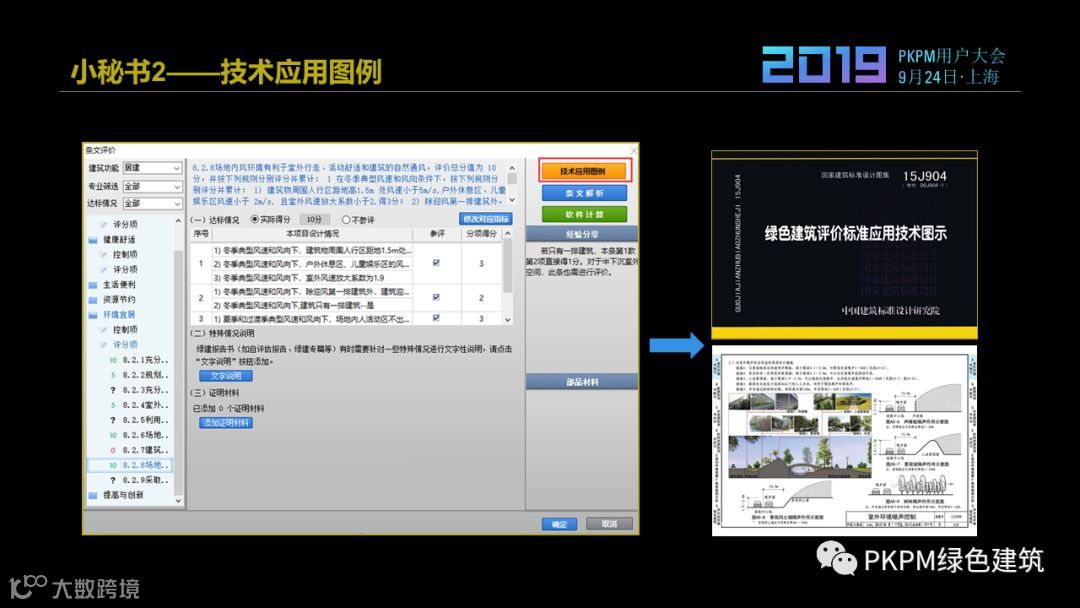The width and height of the screenshot is (1080, 608).
Task: Click row 2 score cell "2"
Action: pos(481,297)
